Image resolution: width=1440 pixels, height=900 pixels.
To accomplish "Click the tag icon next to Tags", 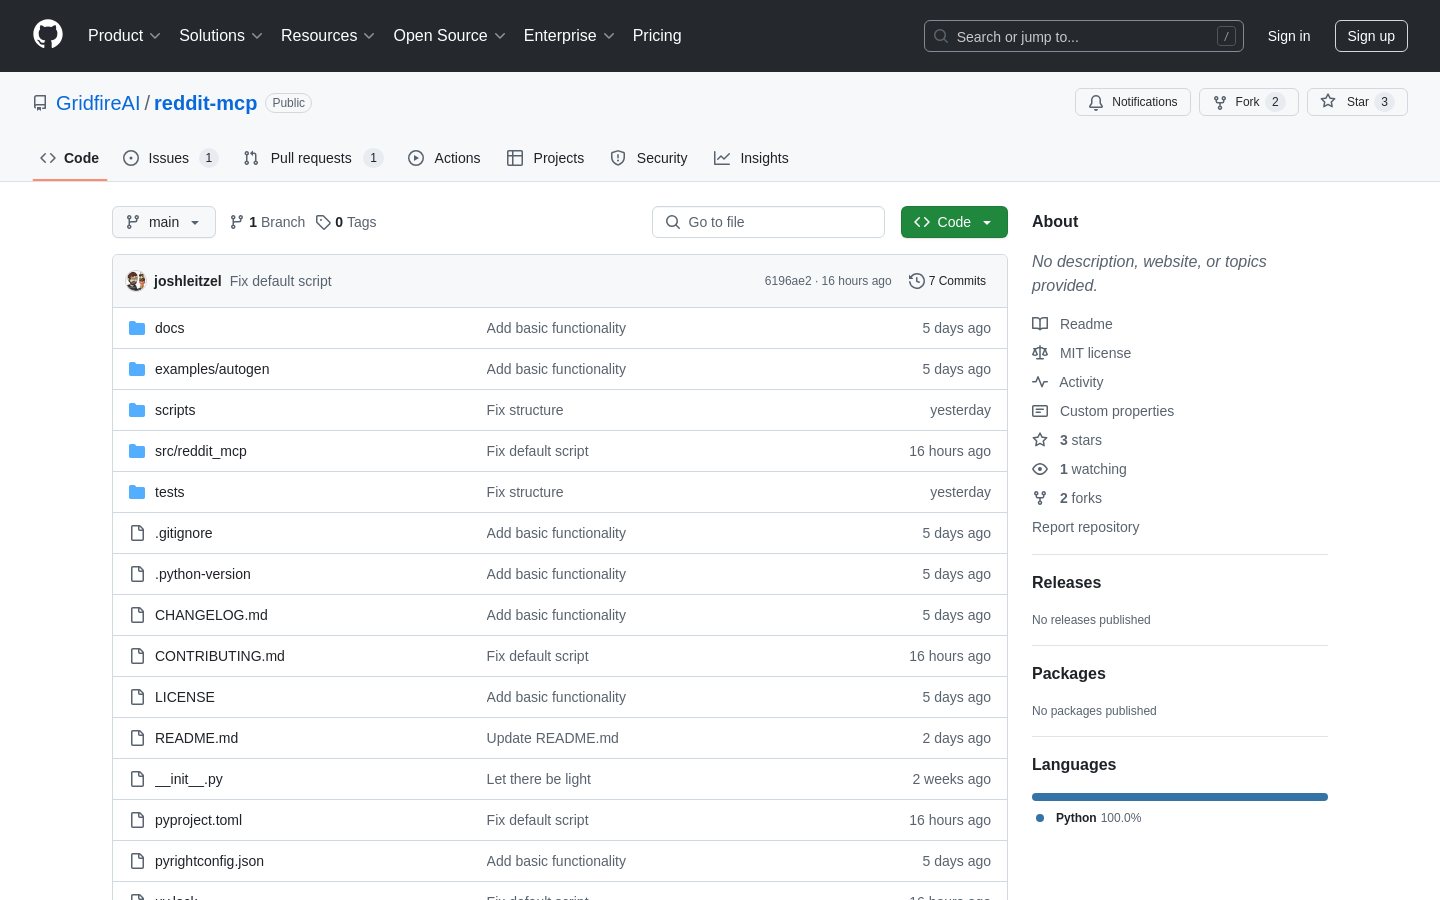I will (323, 222).
